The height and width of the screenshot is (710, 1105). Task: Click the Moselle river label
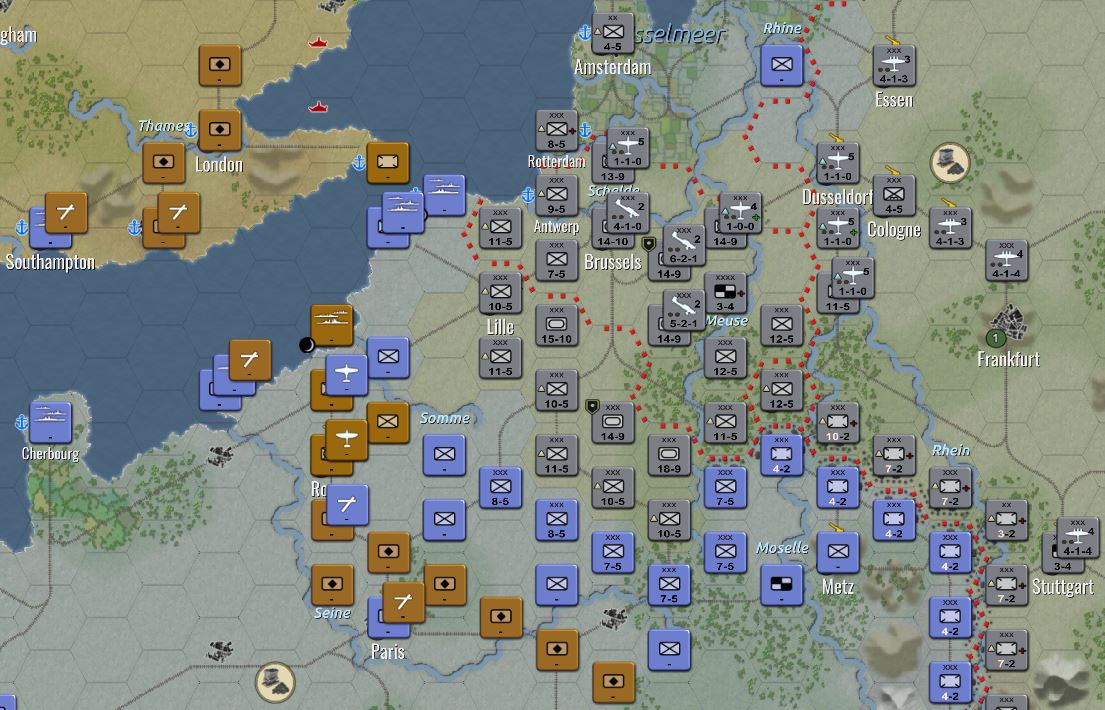[x=782, y=548]
